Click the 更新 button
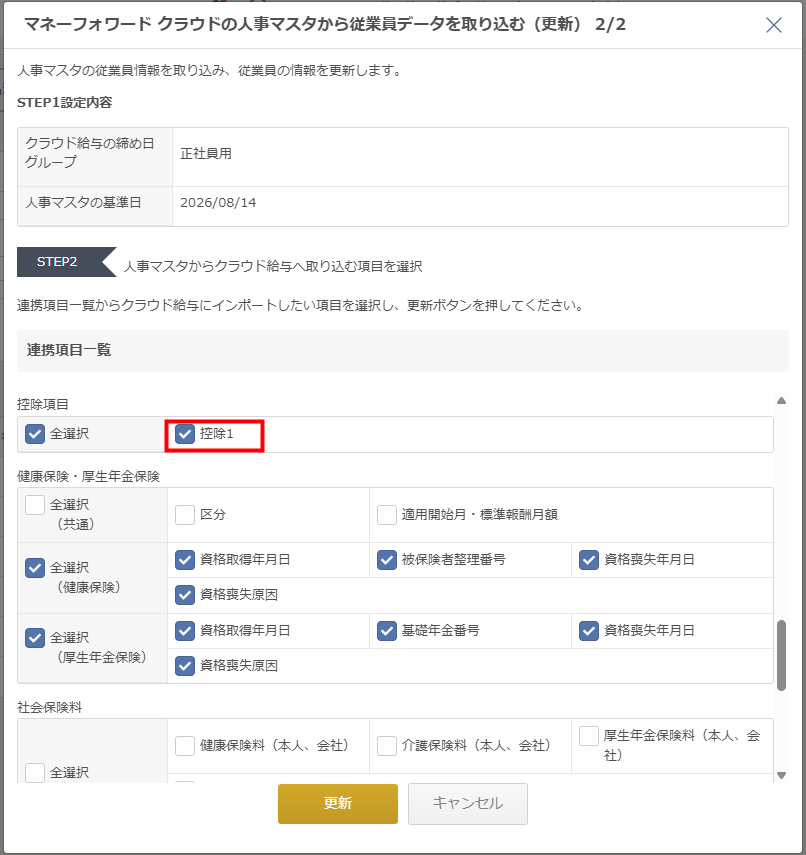 tap(338, 803)
